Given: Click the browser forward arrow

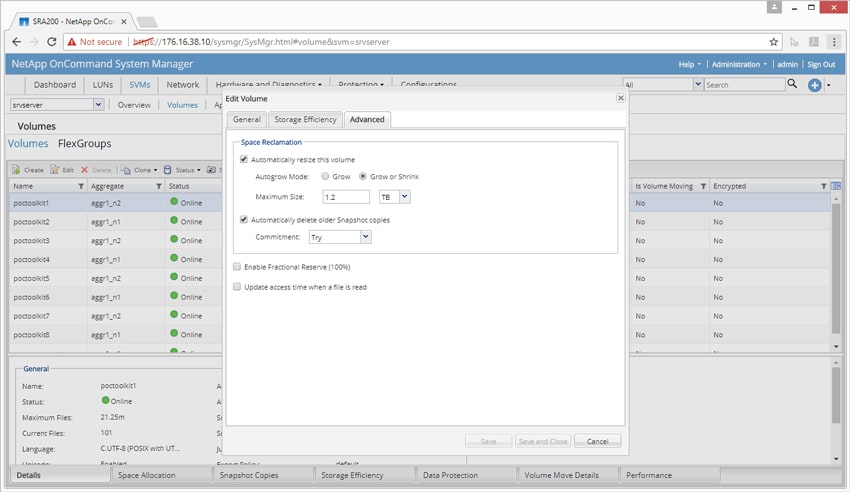Looking at the screenshot, I should pyautogui.click(x=34, y=42).
